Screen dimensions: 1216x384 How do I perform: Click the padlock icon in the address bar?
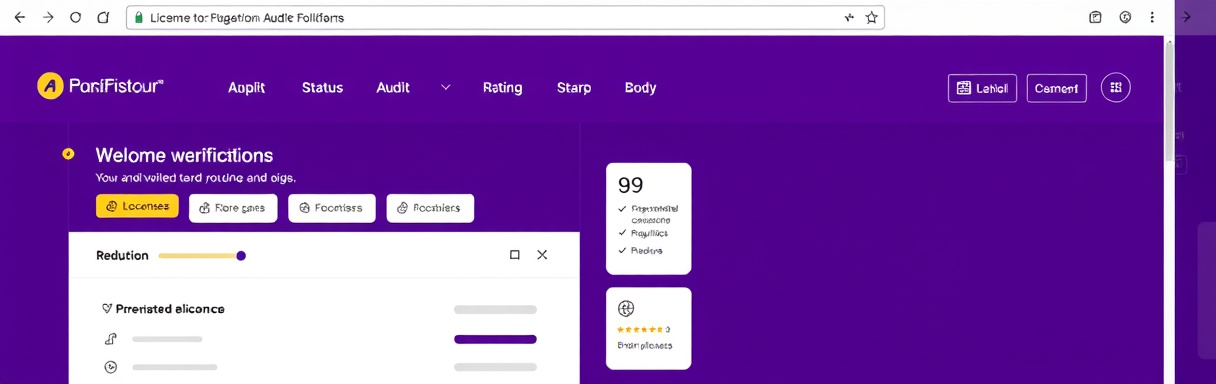coord(138,18)
